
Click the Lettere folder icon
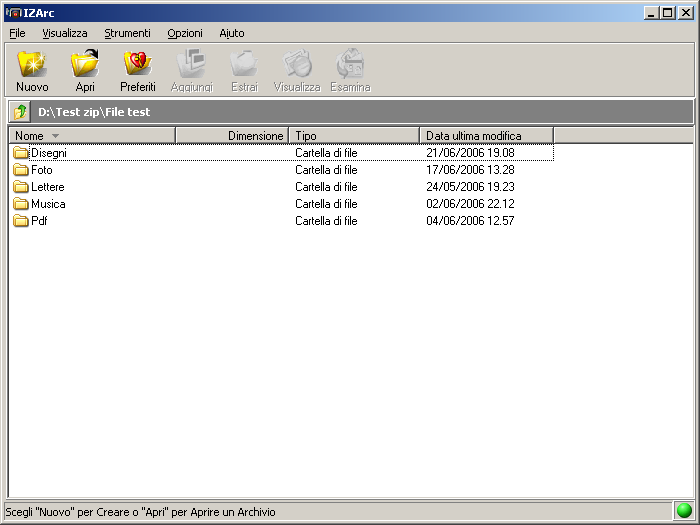click(21, 187)
